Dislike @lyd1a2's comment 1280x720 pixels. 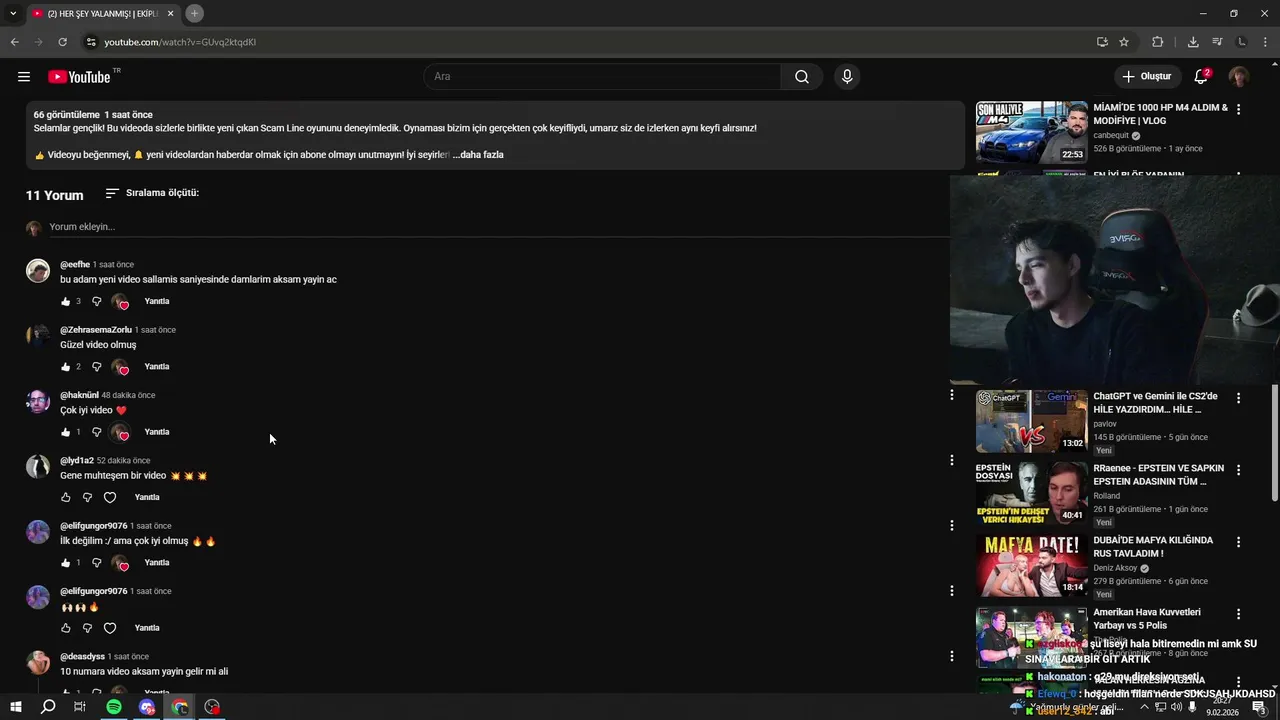87,498
